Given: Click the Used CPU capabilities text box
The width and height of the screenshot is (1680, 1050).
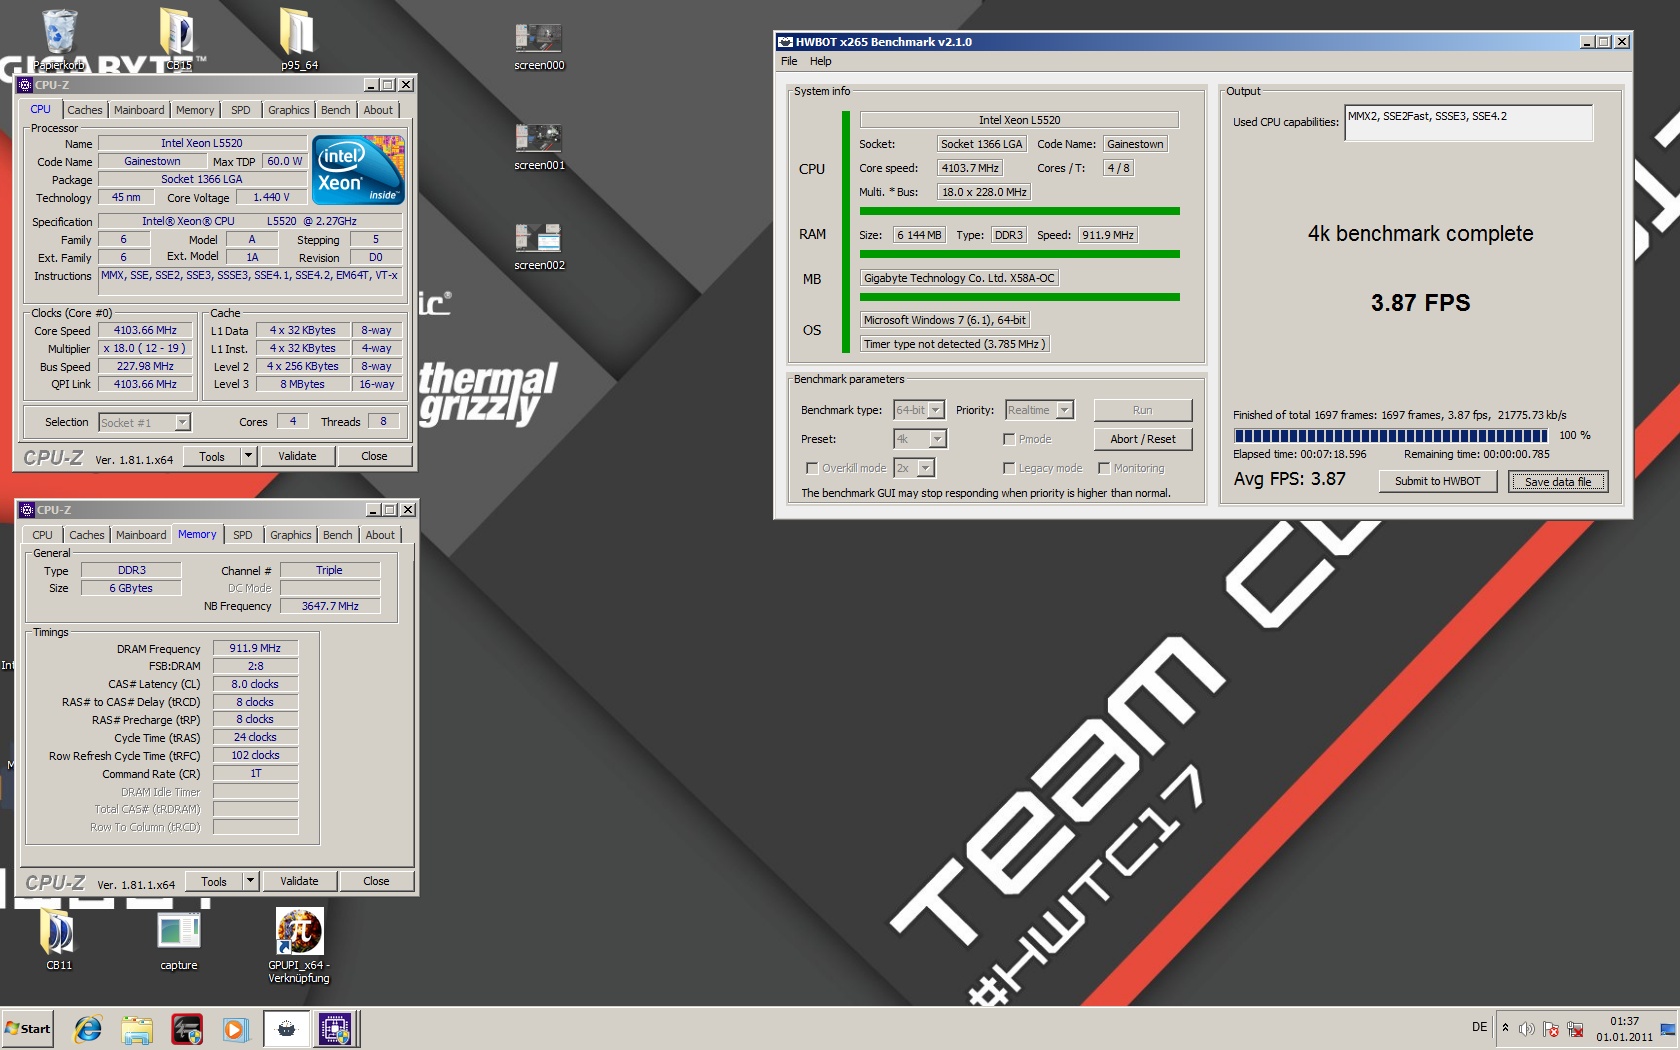Looking at the screenshot, I should [x=1469, y=123].
